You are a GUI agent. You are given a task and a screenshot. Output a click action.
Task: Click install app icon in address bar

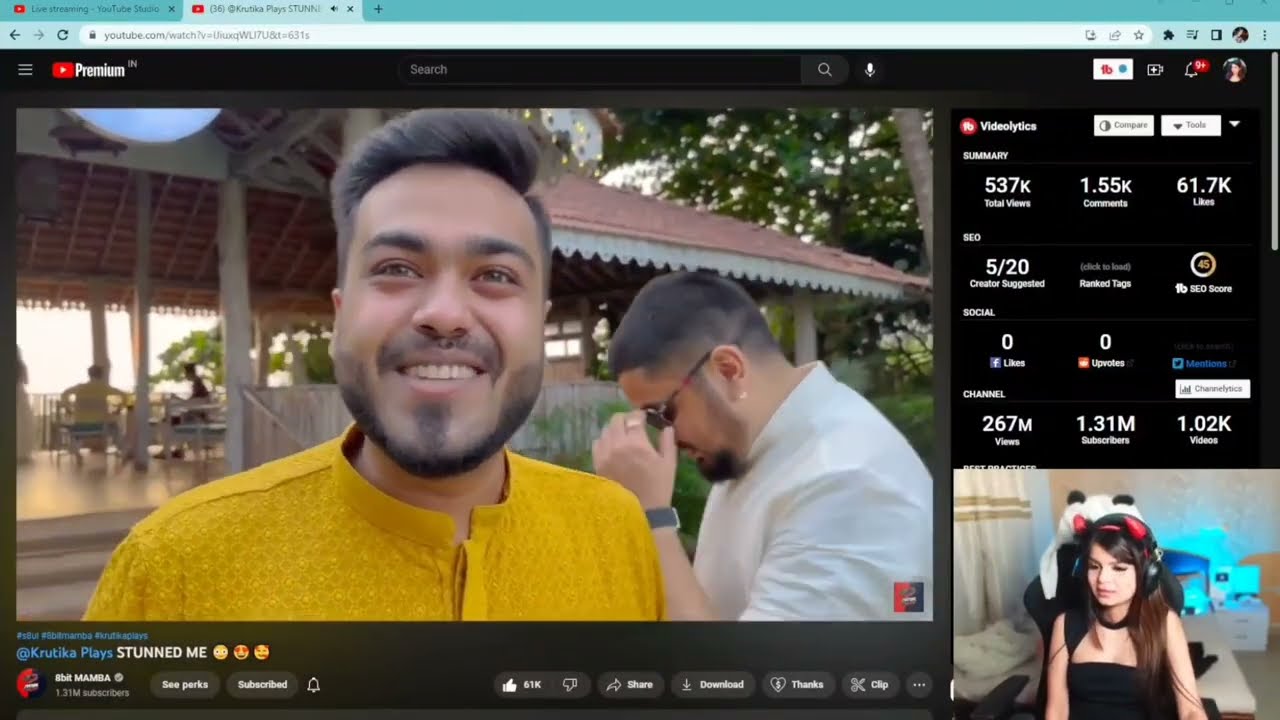pos(1090,35)
